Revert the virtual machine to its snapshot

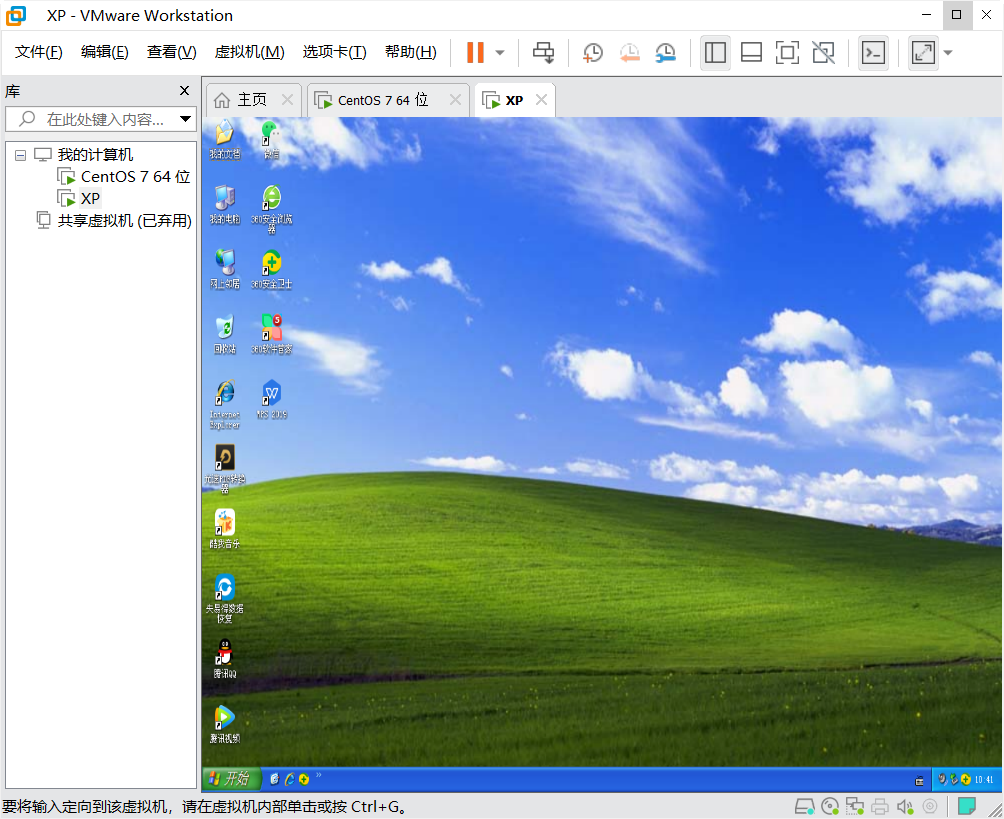pyautogui.click(x=629, y=53)
